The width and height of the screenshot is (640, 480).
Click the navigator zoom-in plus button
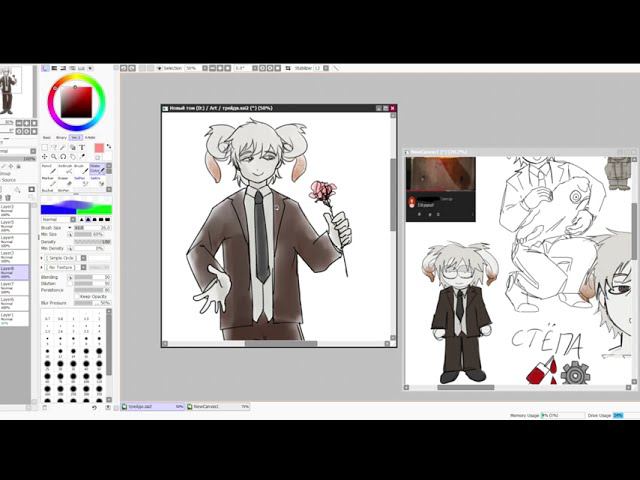point(27,123)
